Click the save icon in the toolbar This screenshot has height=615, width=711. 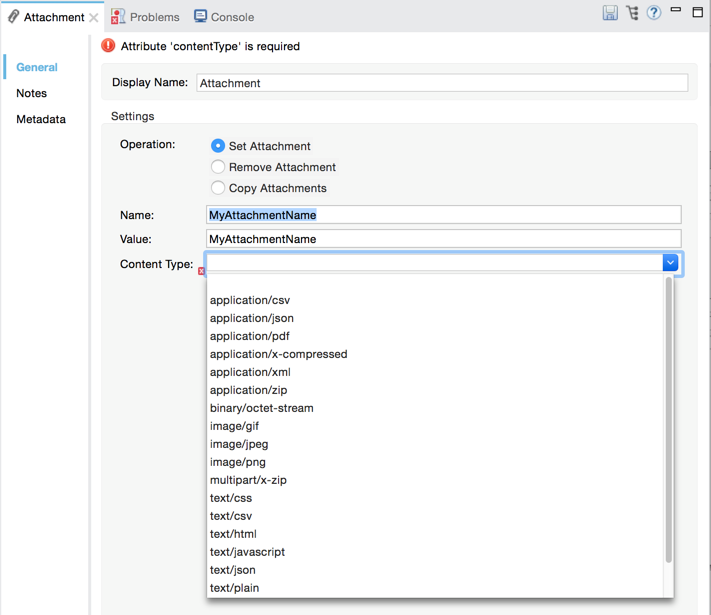[x=610, y=13]
